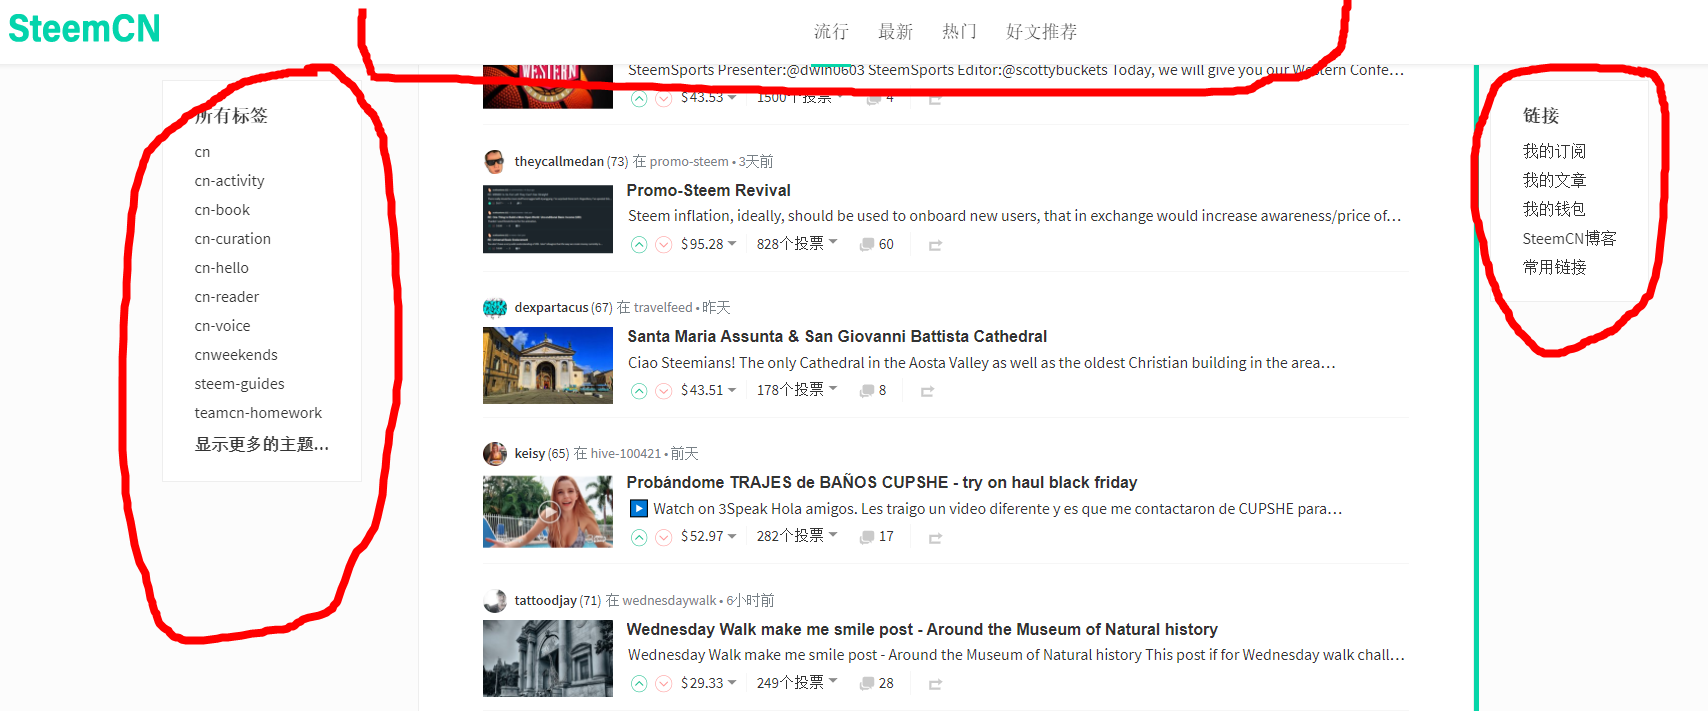Expand the $29.33 payout dropdown
The height and width of the screenshot is (711, 1708).
click(x=708, y=683)
